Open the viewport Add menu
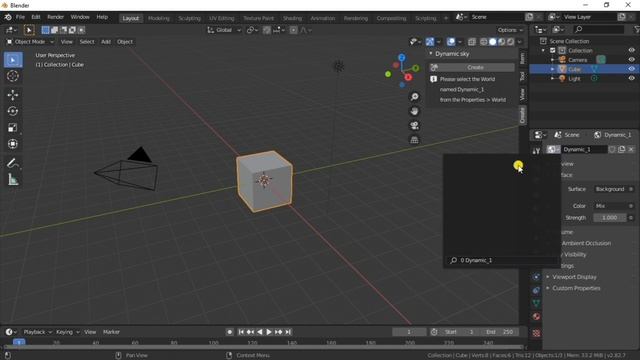This screenshot has height=360, width=640. pyautogui.click(x=106, y=42)
